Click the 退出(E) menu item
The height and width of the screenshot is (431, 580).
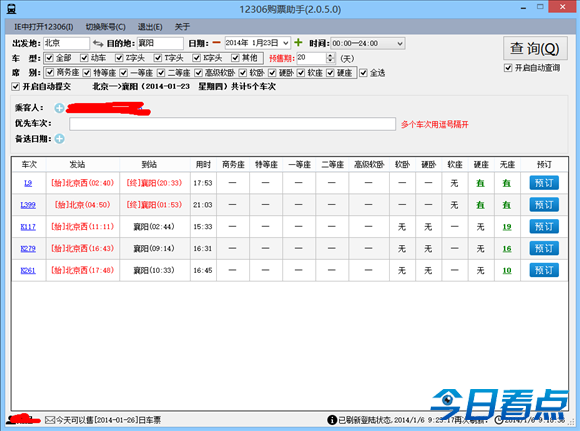(x=150, y=27)
